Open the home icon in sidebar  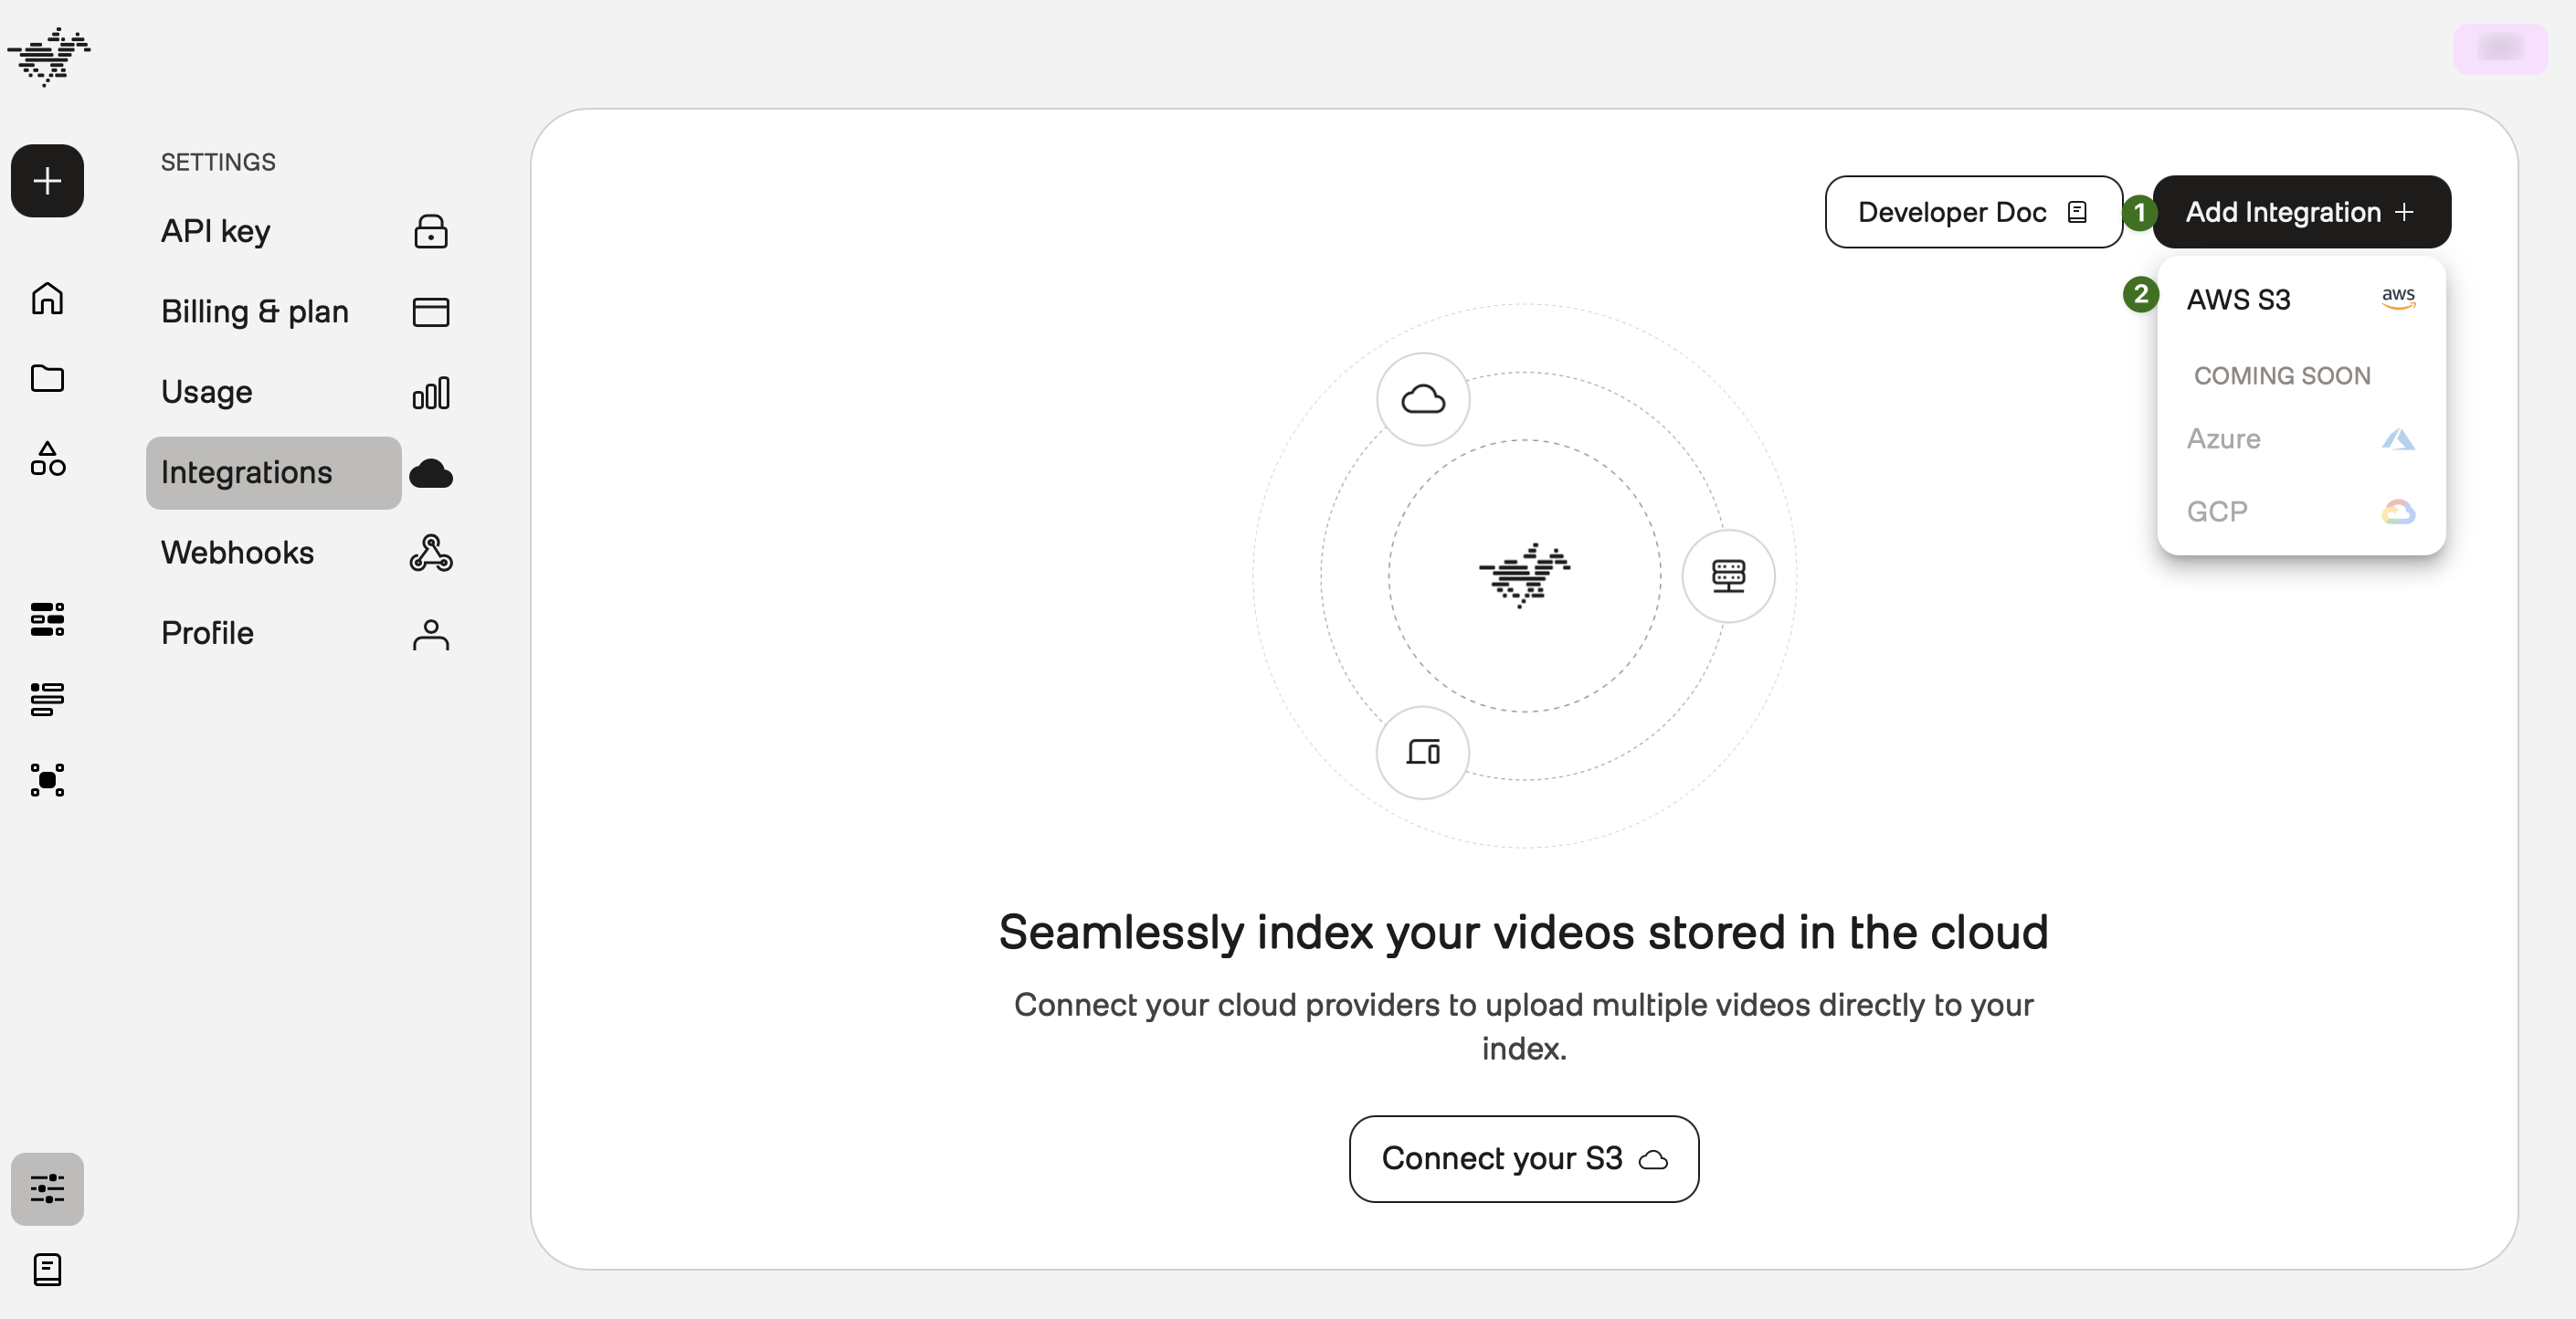pos(47,298)
